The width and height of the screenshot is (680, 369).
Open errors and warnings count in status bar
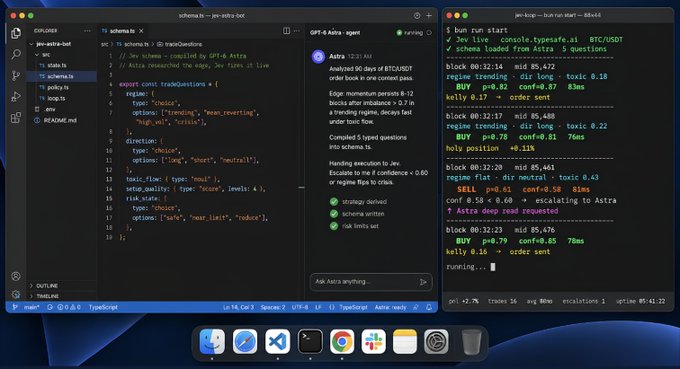[x=69, y=307]
